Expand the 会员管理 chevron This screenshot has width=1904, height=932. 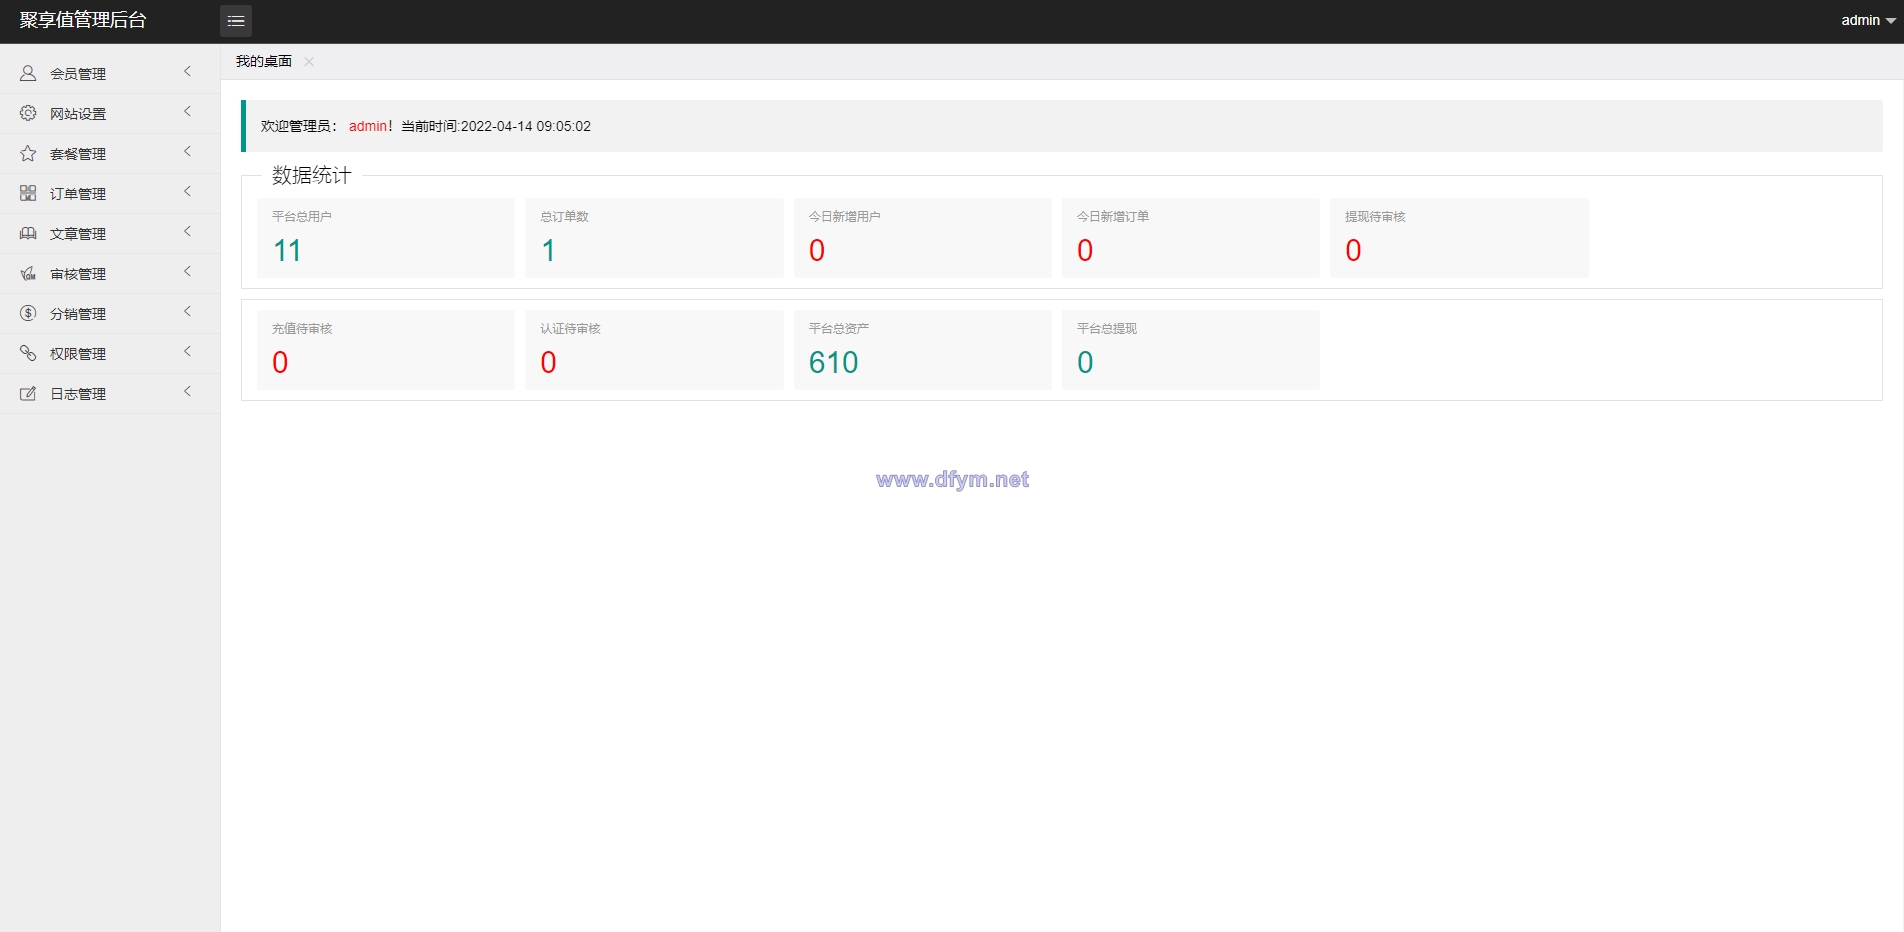click(x=187, y=71)
